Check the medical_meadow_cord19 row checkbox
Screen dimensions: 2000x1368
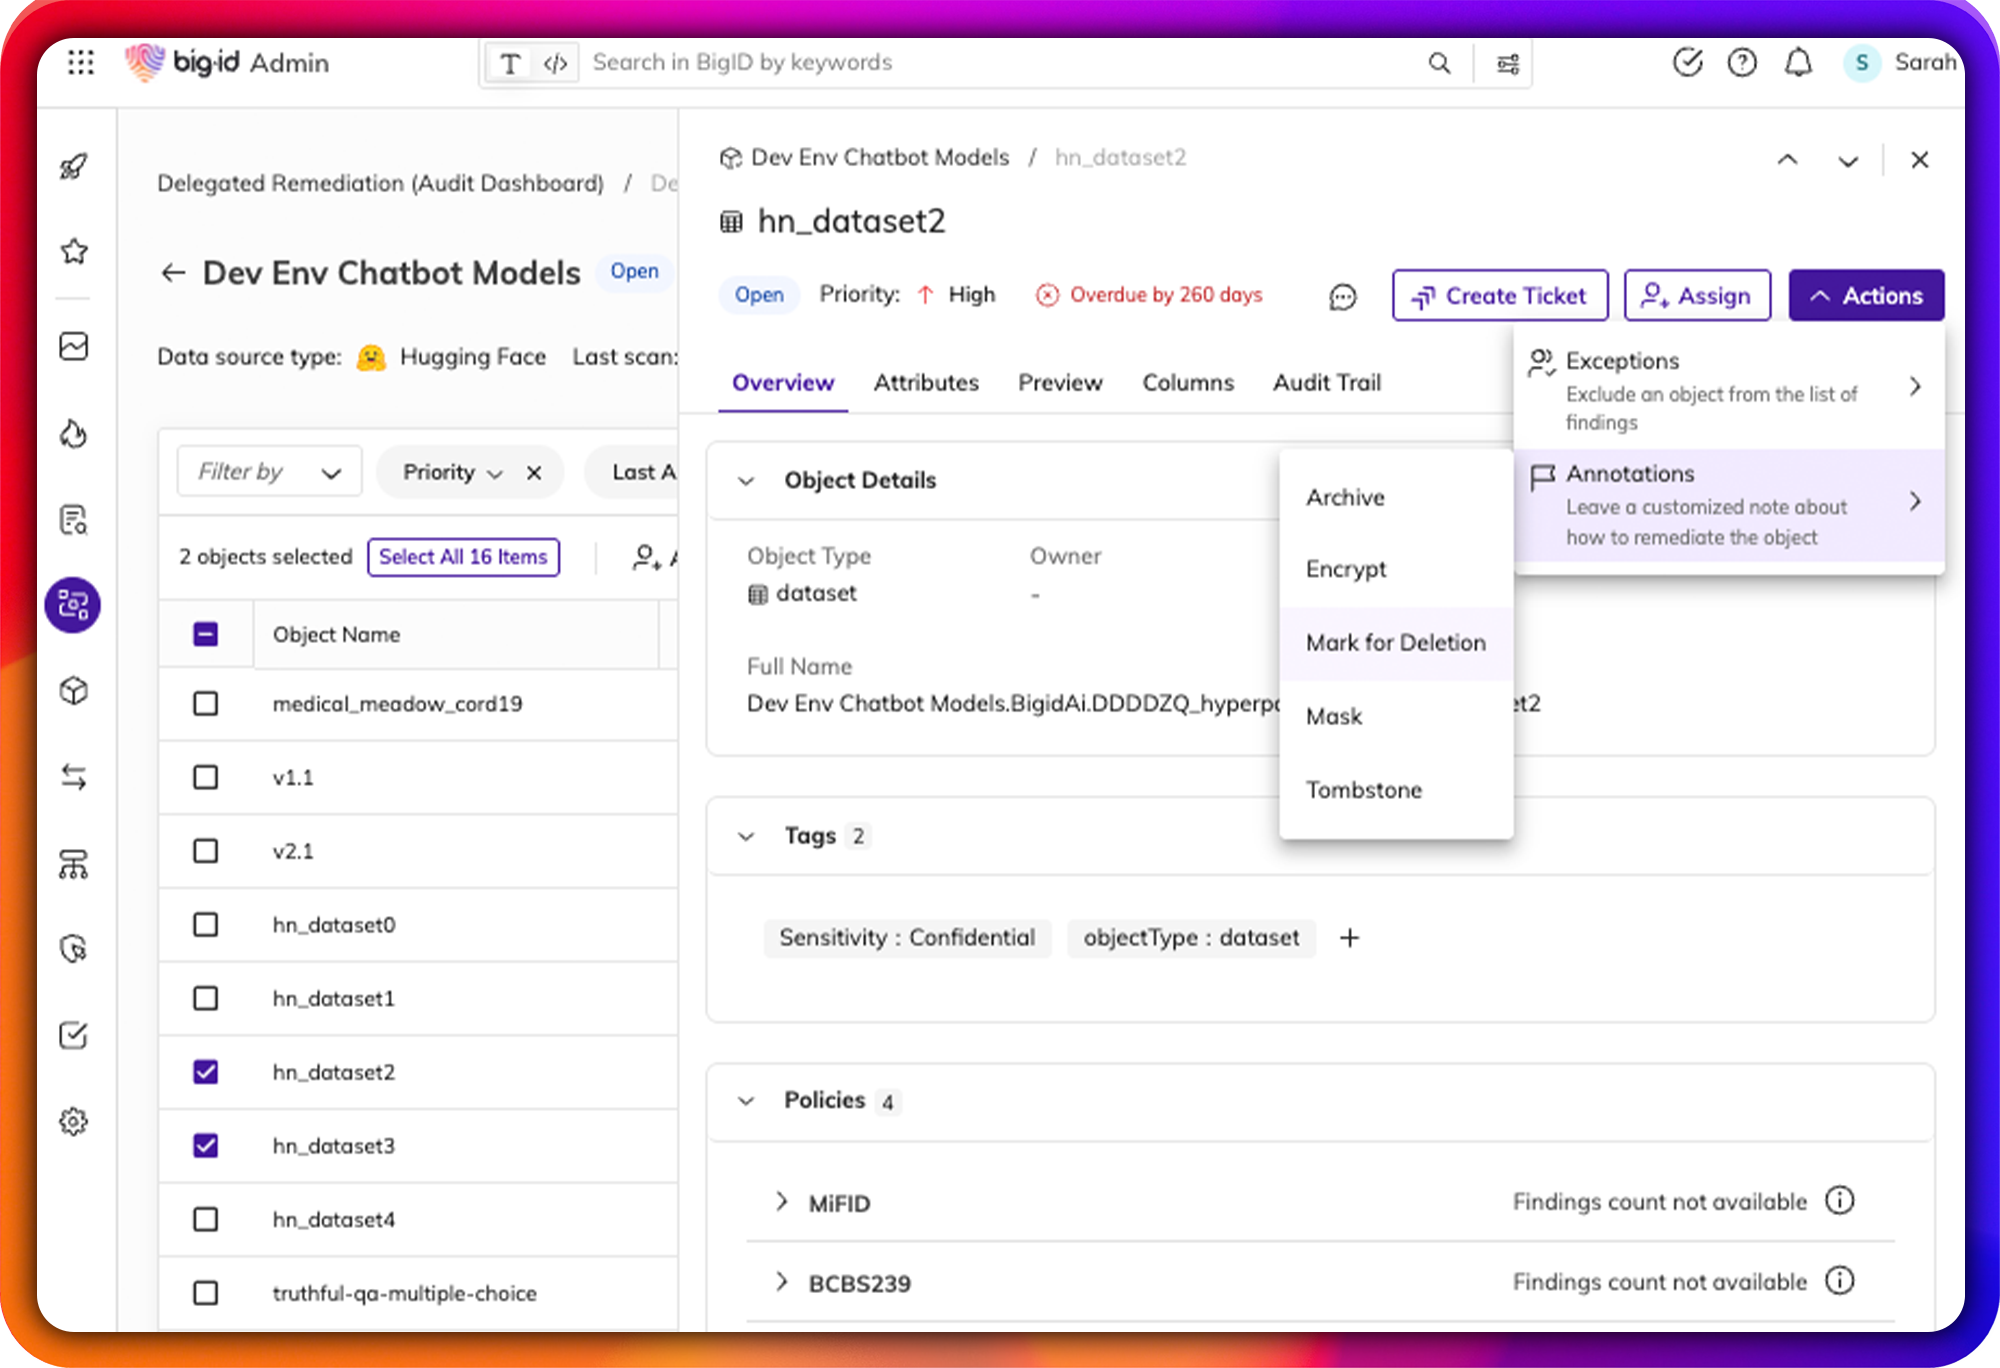206,704
